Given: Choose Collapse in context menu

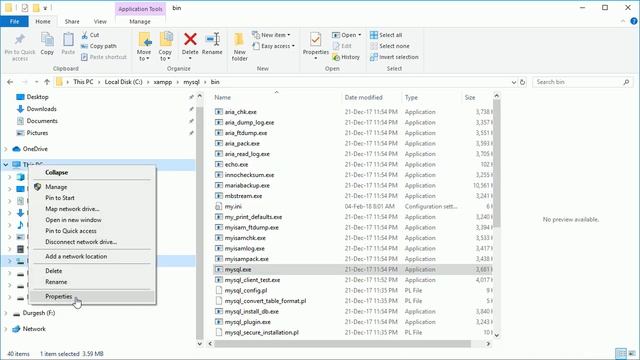Looking at the screenshot, I should tap(92, 172).
